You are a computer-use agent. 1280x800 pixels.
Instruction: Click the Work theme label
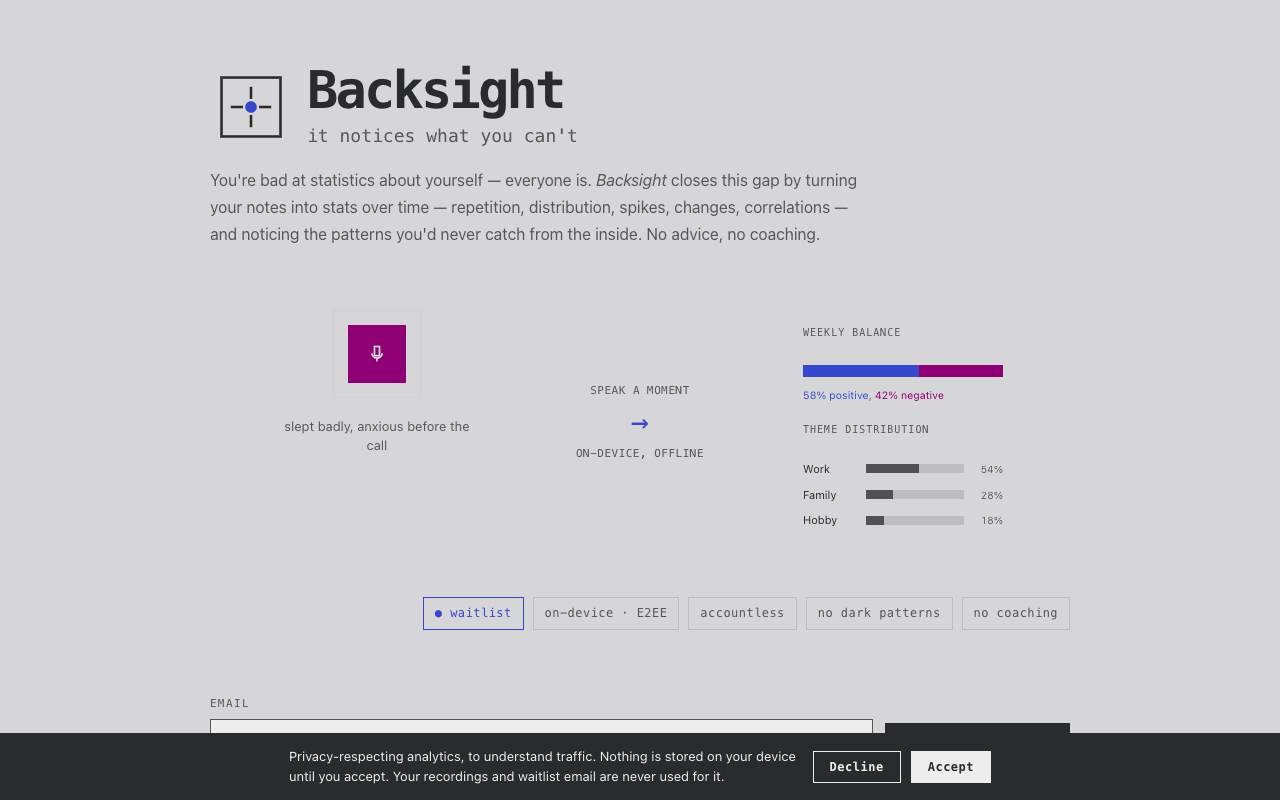point(816,469)
